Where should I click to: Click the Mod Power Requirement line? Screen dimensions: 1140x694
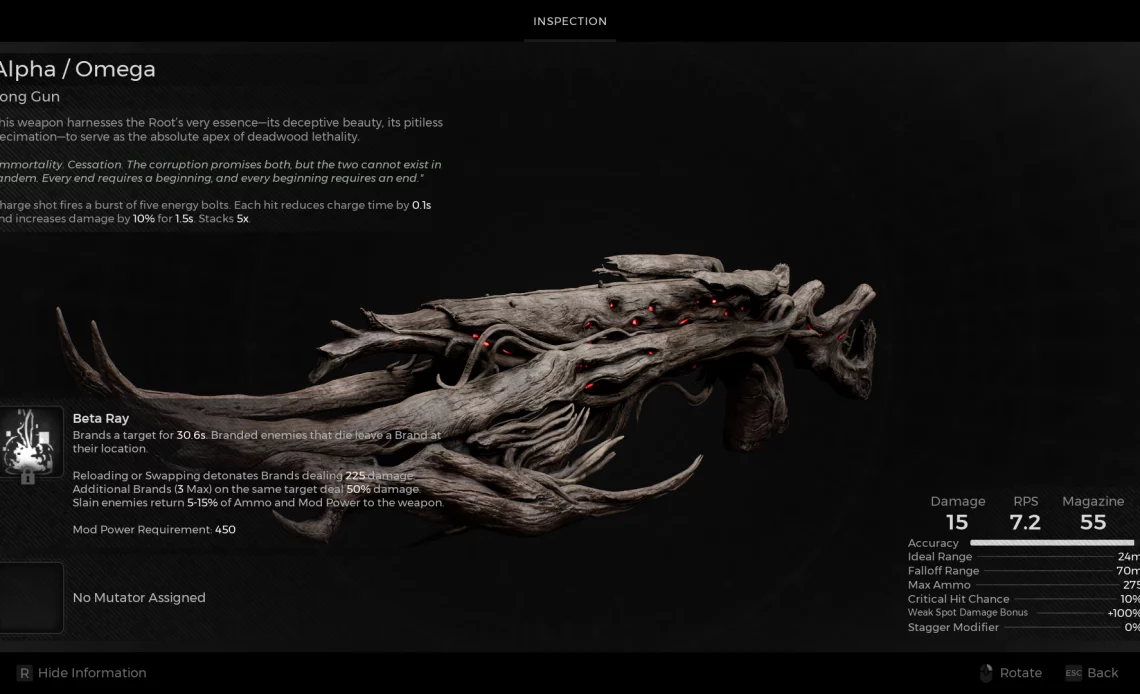coord(154,529)
